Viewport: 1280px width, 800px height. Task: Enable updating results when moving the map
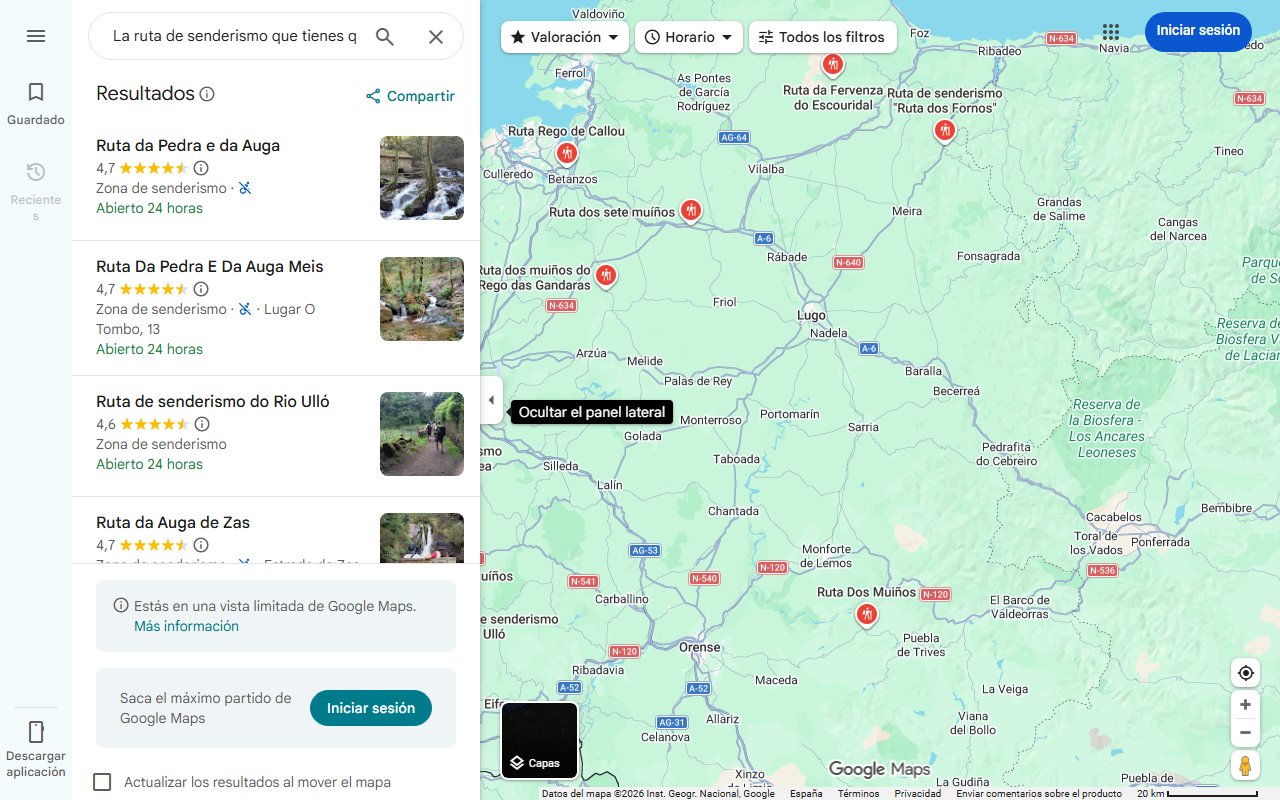click(102, 782)
